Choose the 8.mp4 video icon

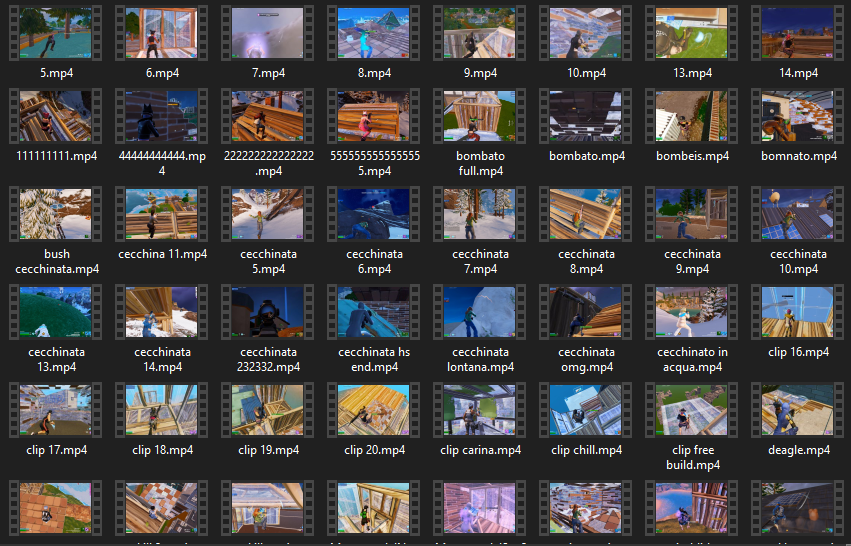(374, 33)
